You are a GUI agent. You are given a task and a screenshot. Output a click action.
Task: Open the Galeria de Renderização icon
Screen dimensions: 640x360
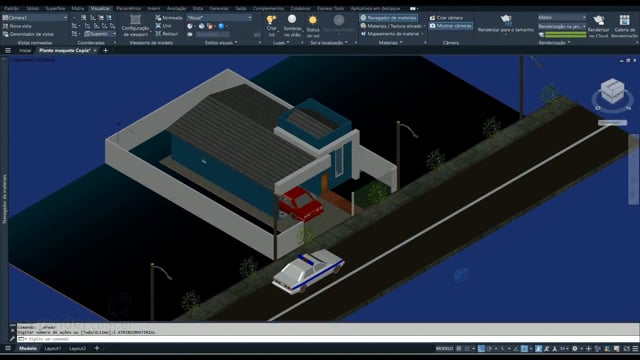(624, 20)
